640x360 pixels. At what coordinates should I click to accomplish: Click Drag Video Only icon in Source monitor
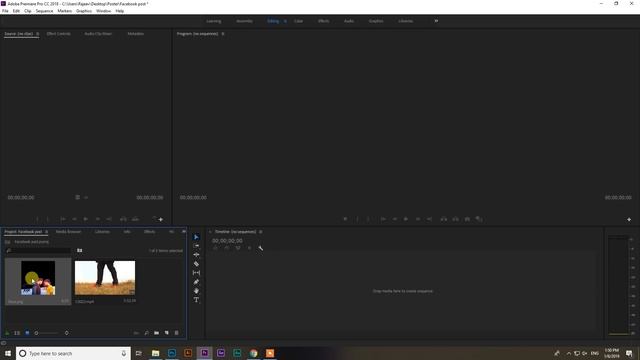click(78, 198)
